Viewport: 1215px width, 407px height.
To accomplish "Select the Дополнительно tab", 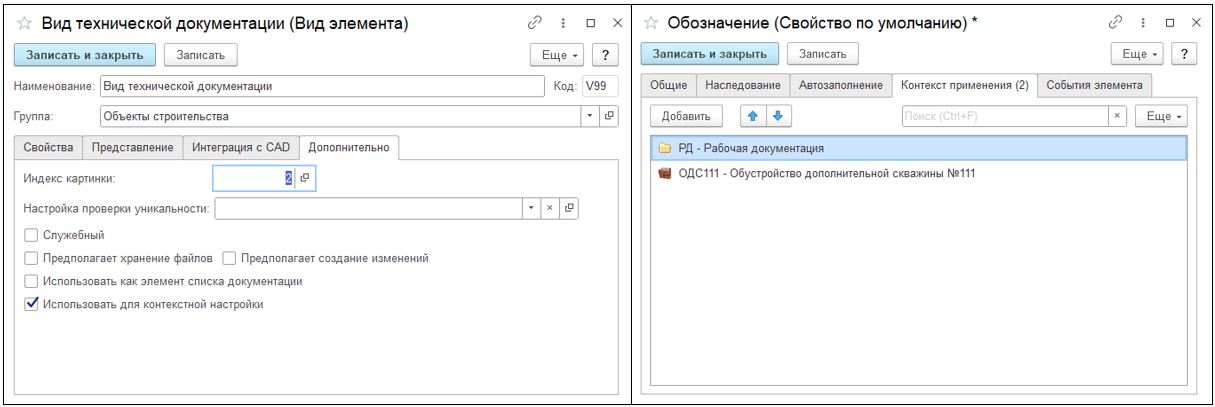I will click(x=349, y=147).
